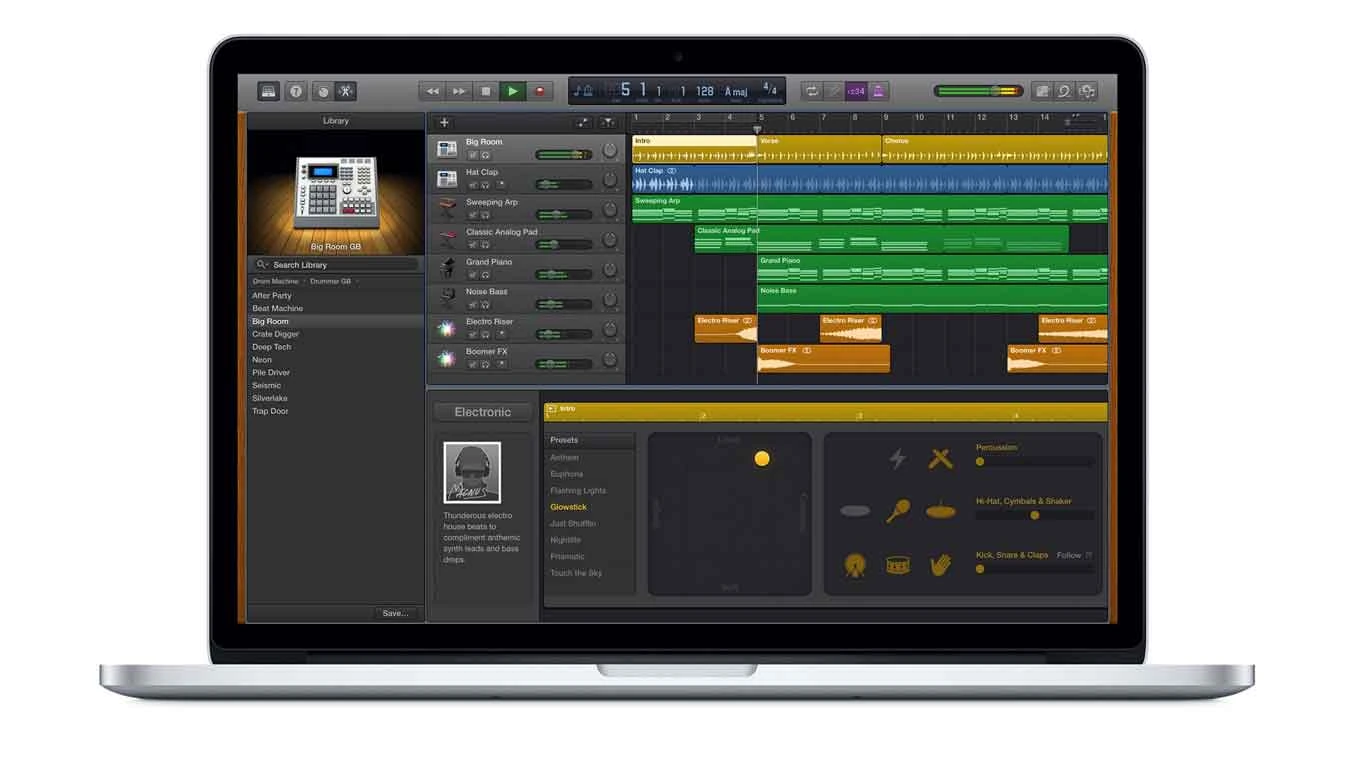Open the Editors scissors button
This screenshot has height=770, width=1360.
pyautogui.click(x=346, y=91)
